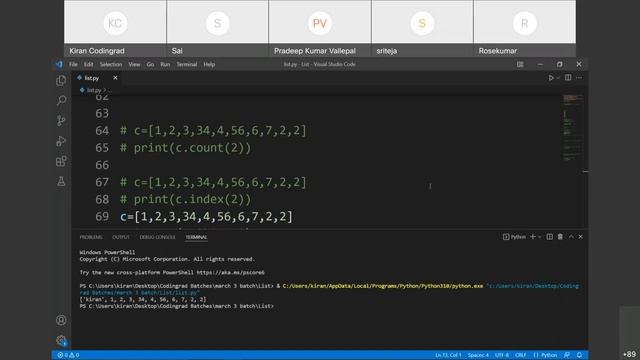The width and height of the screenshot is (640, 360).
Task: Open Run and Debug view
Action: pyautogui.click(x=61, y=141)
